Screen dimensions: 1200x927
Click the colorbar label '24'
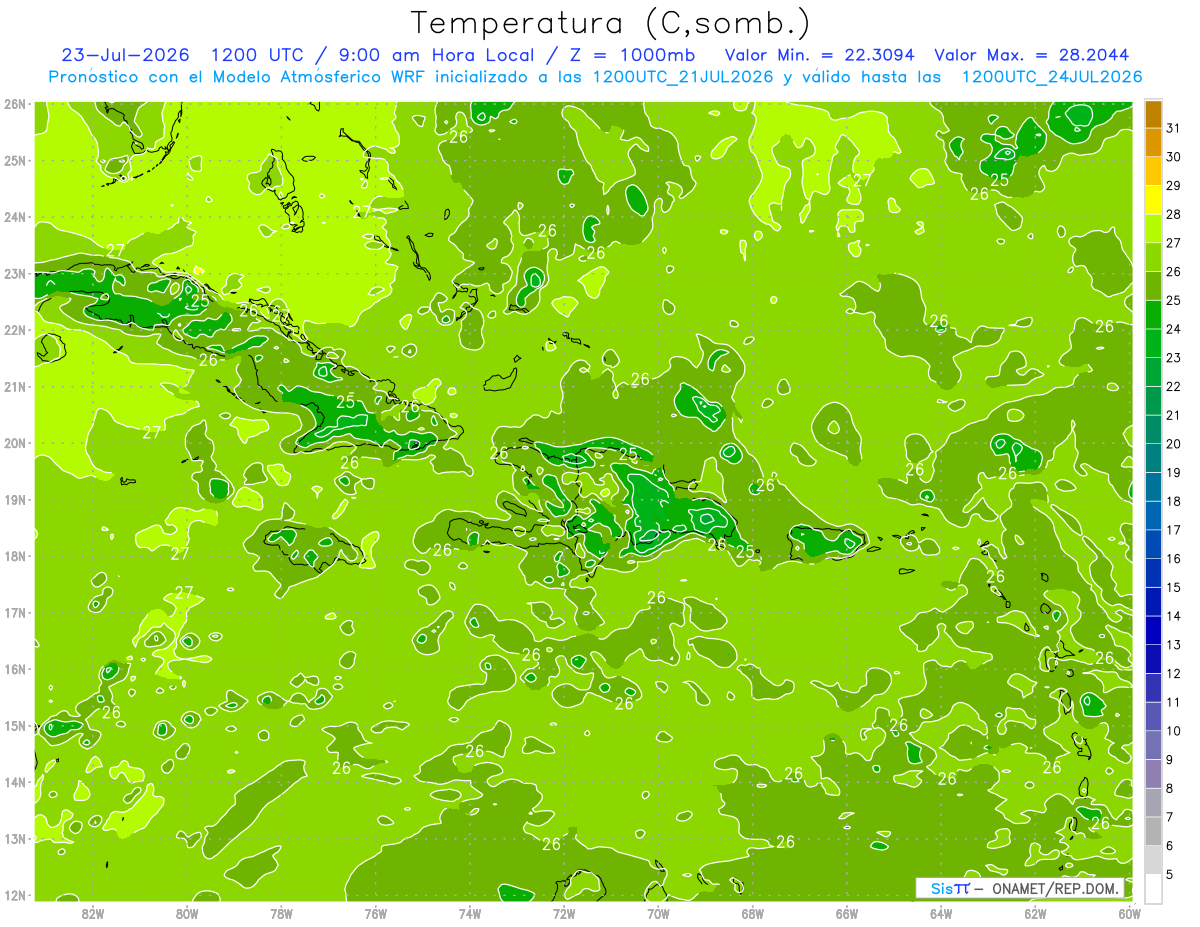point(1174,329)
